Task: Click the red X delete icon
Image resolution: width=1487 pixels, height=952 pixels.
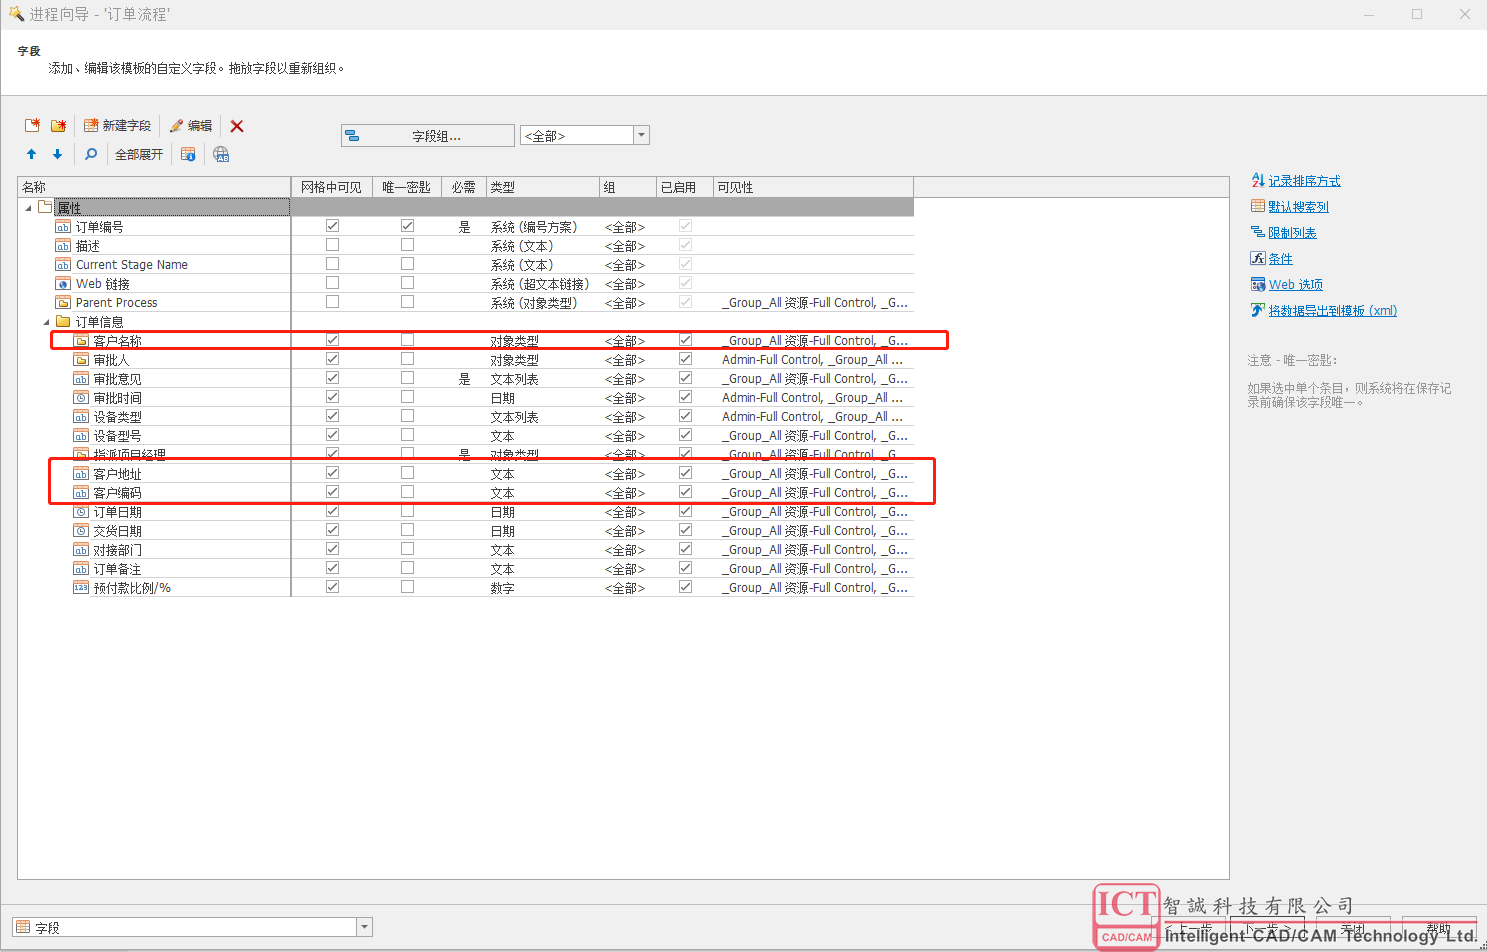Action: [237, 126]
